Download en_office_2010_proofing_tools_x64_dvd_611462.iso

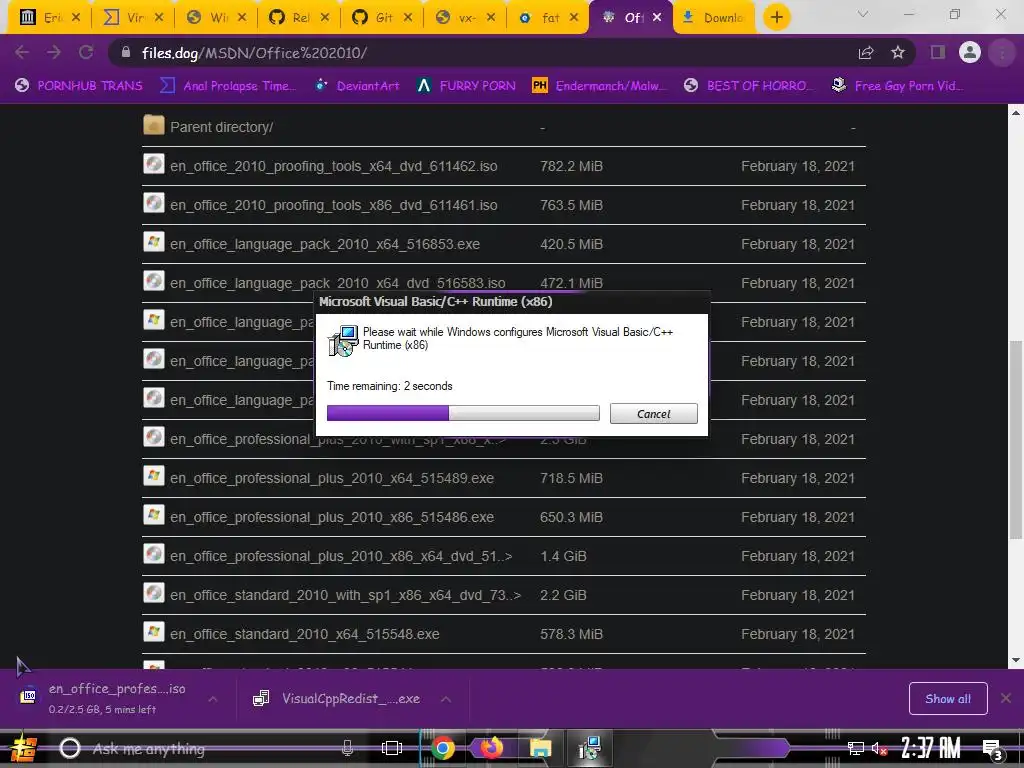[334, 166]
